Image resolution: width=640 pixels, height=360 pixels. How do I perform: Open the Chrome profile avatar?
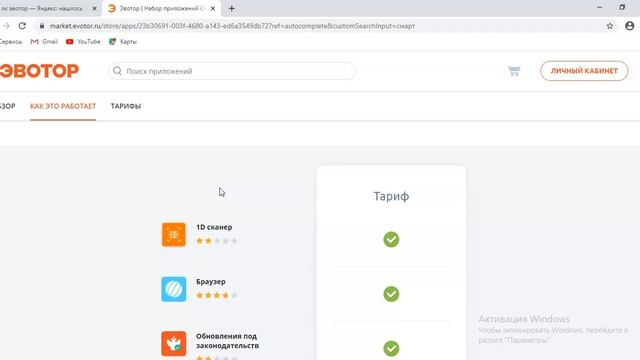tap(629, 26)
